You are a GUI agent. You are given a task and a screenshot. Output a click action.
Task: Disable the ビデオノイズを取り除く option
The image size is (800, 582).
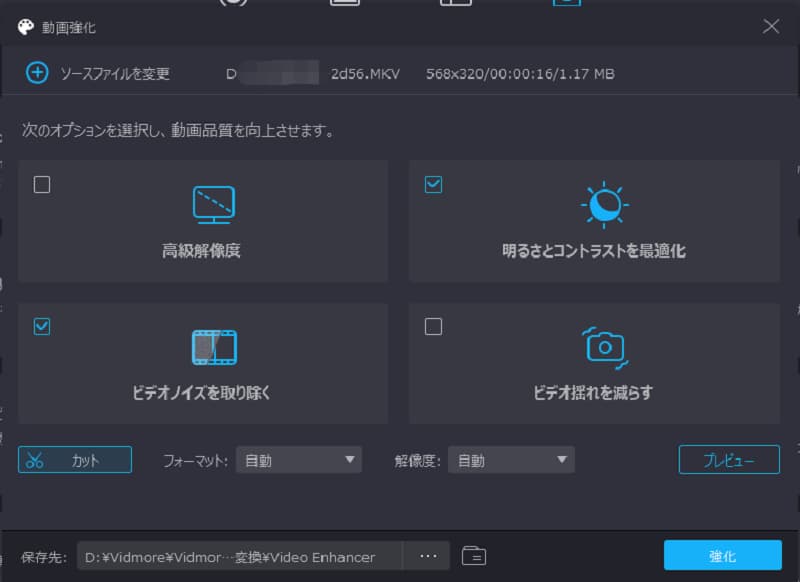point(40,326)
